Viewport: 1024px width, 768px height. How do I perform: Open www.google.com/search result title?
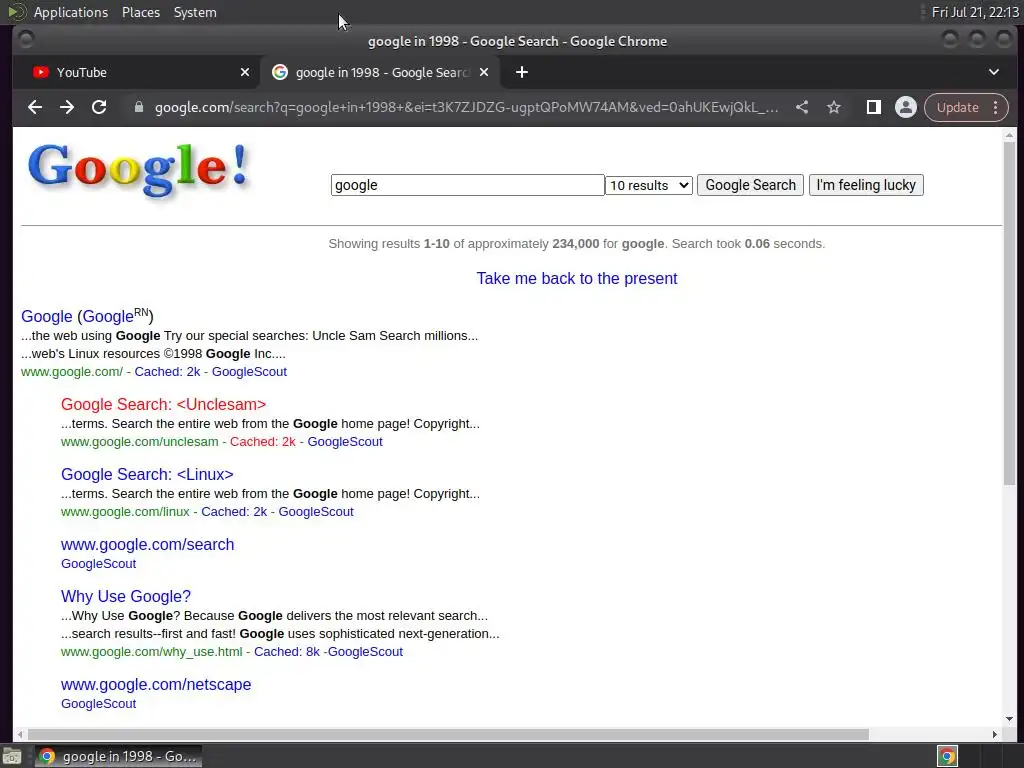coord(148,544)
